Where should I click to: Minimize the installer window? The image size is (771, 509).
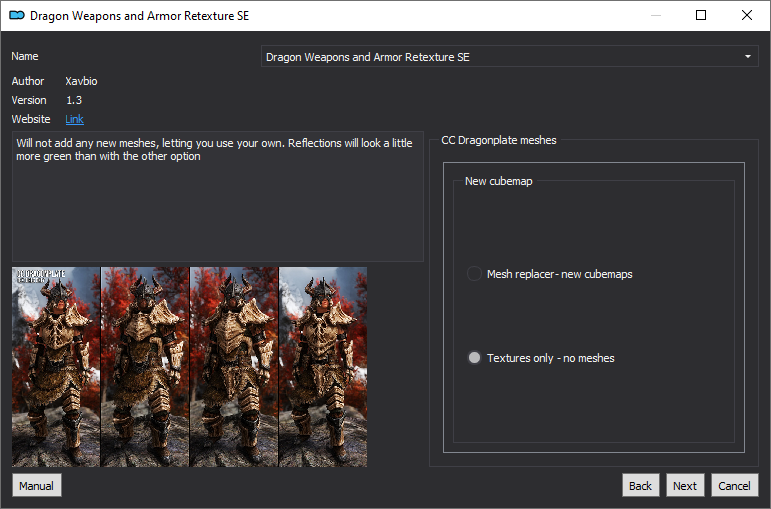(x=655, y=15)
